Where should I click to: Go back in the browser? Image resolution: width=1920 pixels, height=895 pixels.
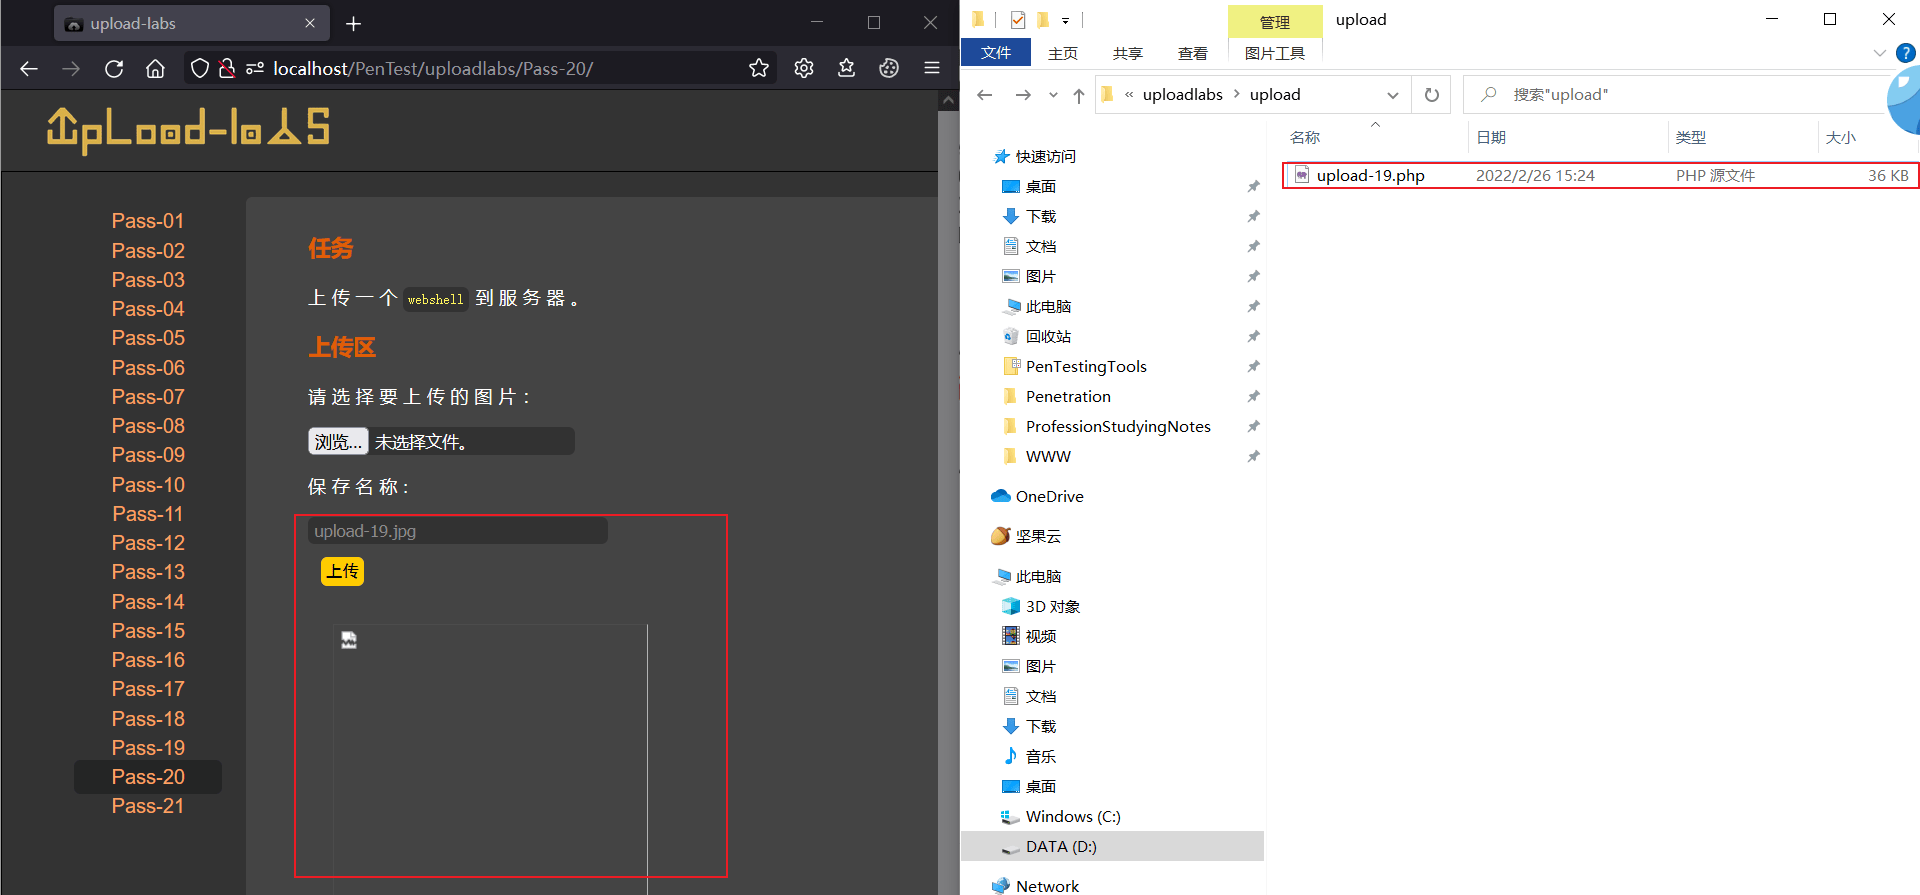(29, 68)
